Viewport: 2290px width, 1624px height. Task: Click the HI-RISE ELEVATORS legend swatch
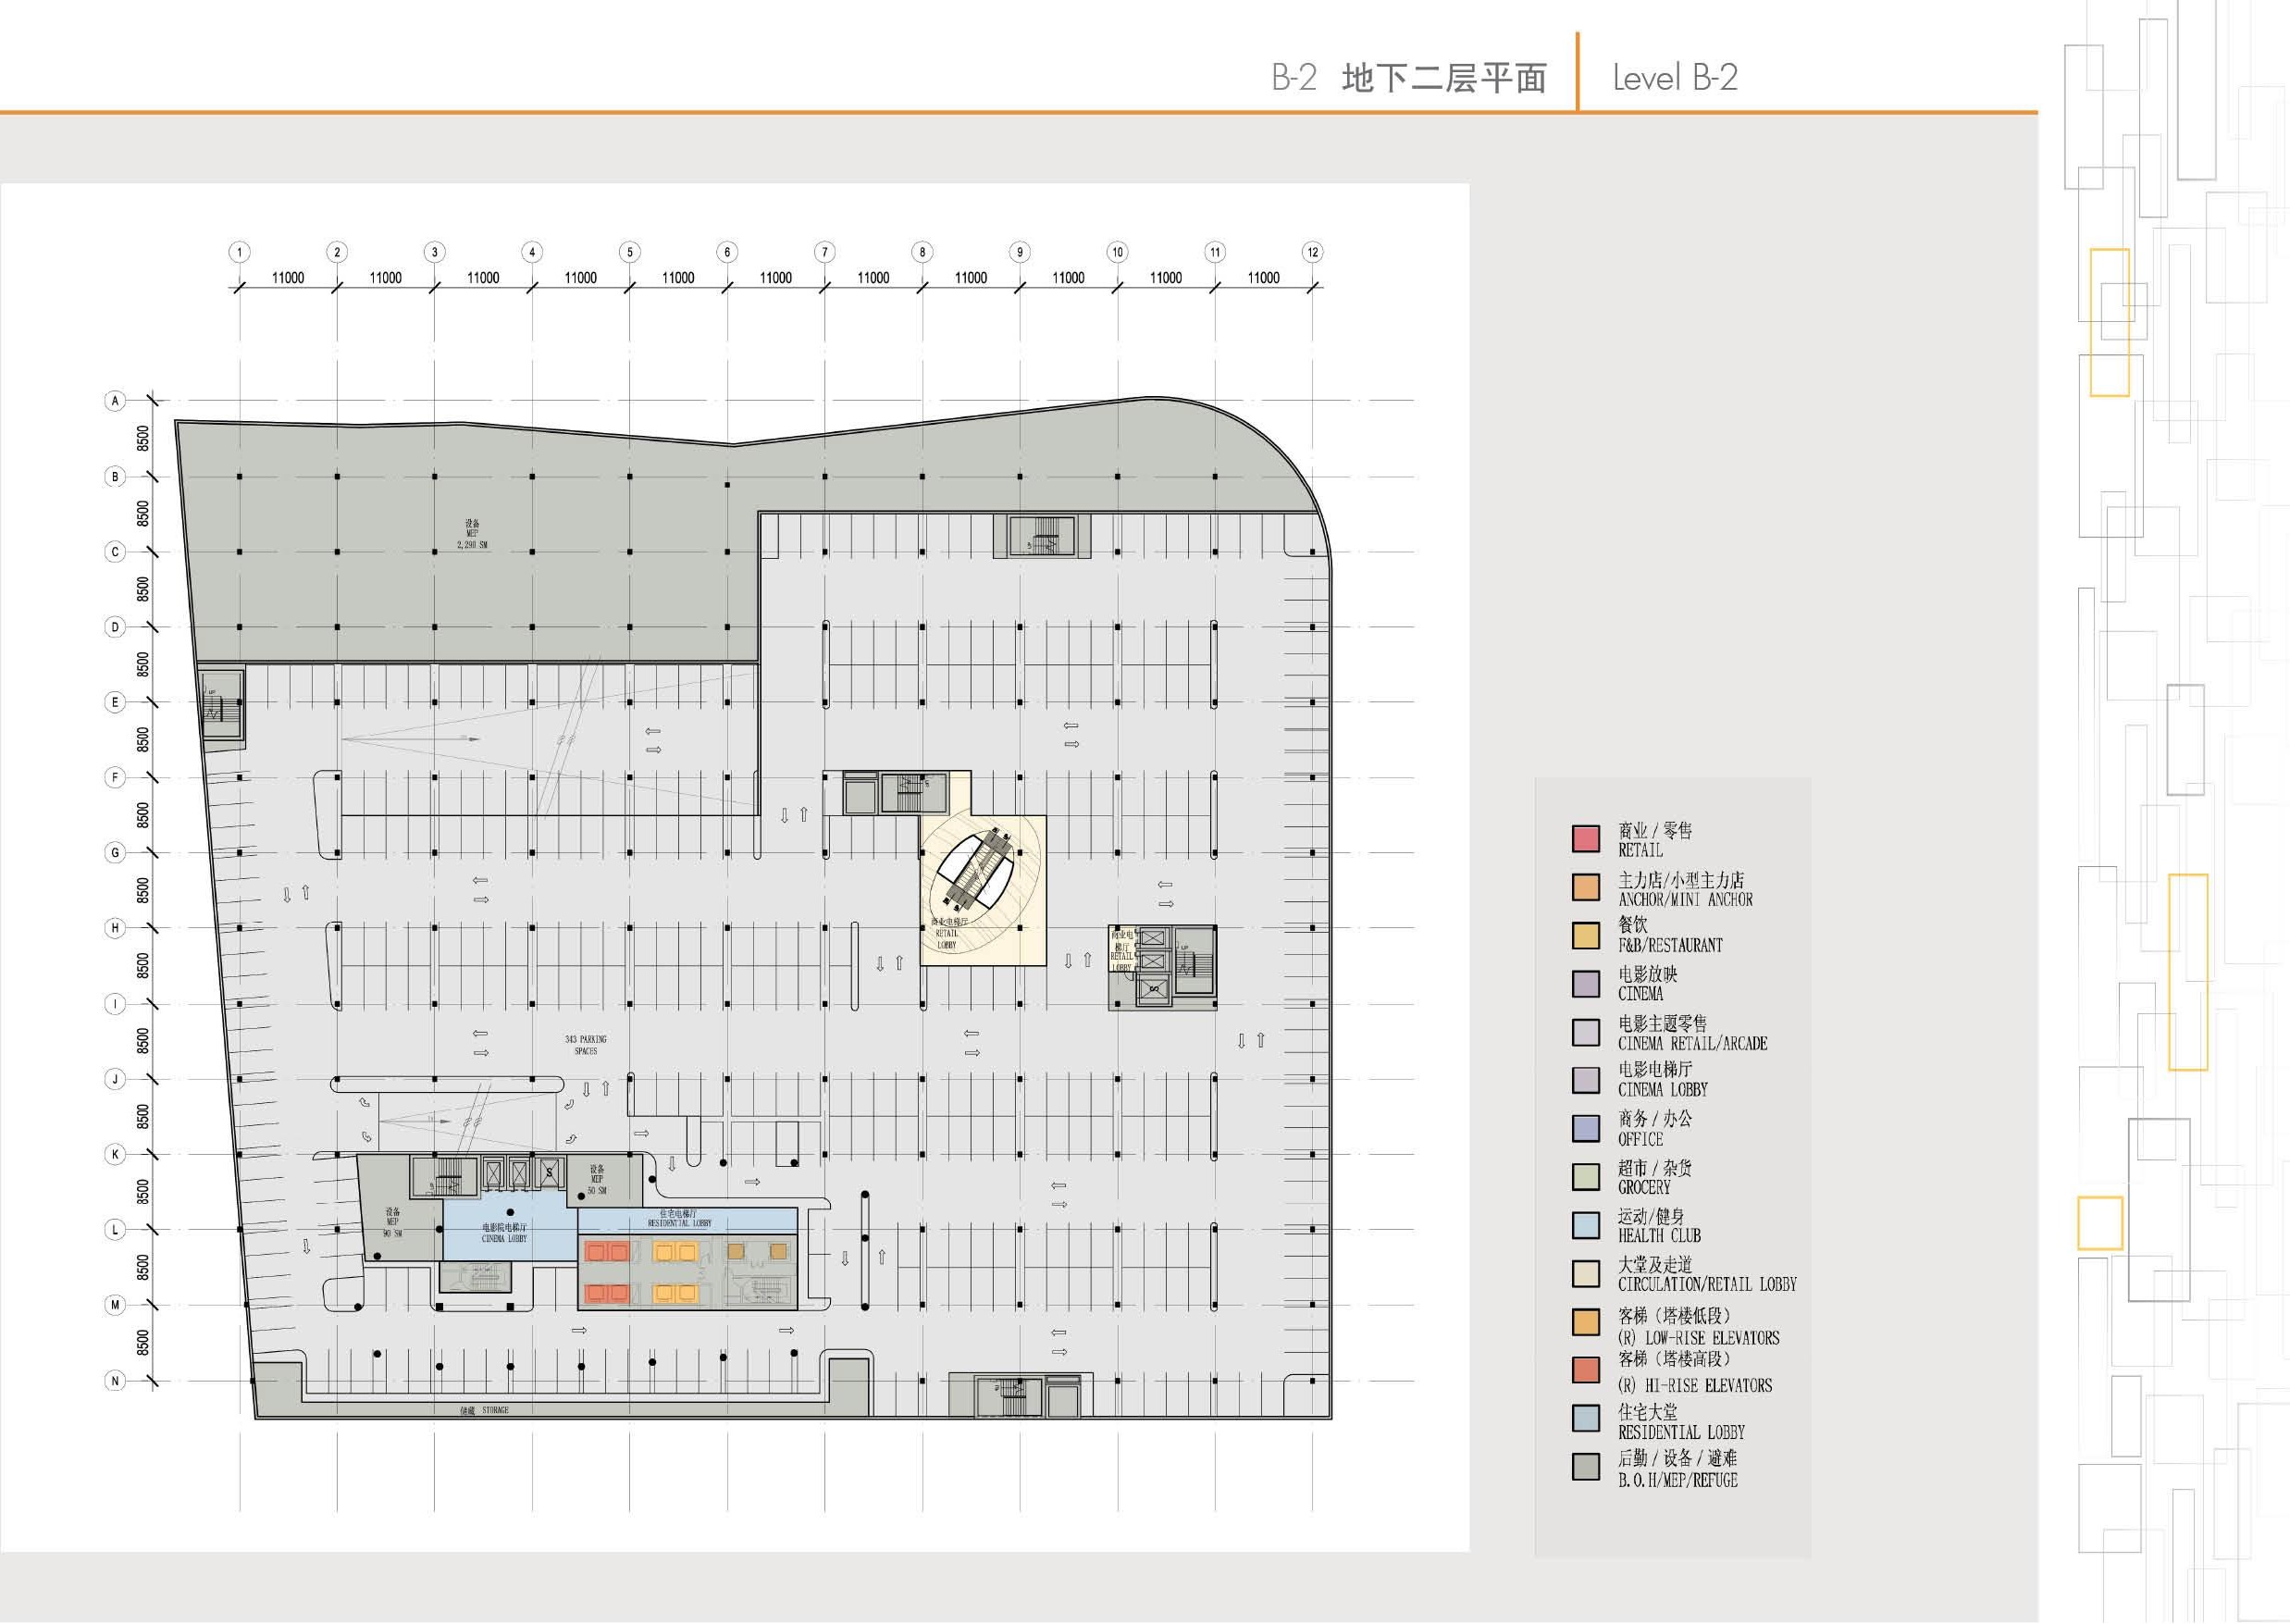coord(1585,1370)
